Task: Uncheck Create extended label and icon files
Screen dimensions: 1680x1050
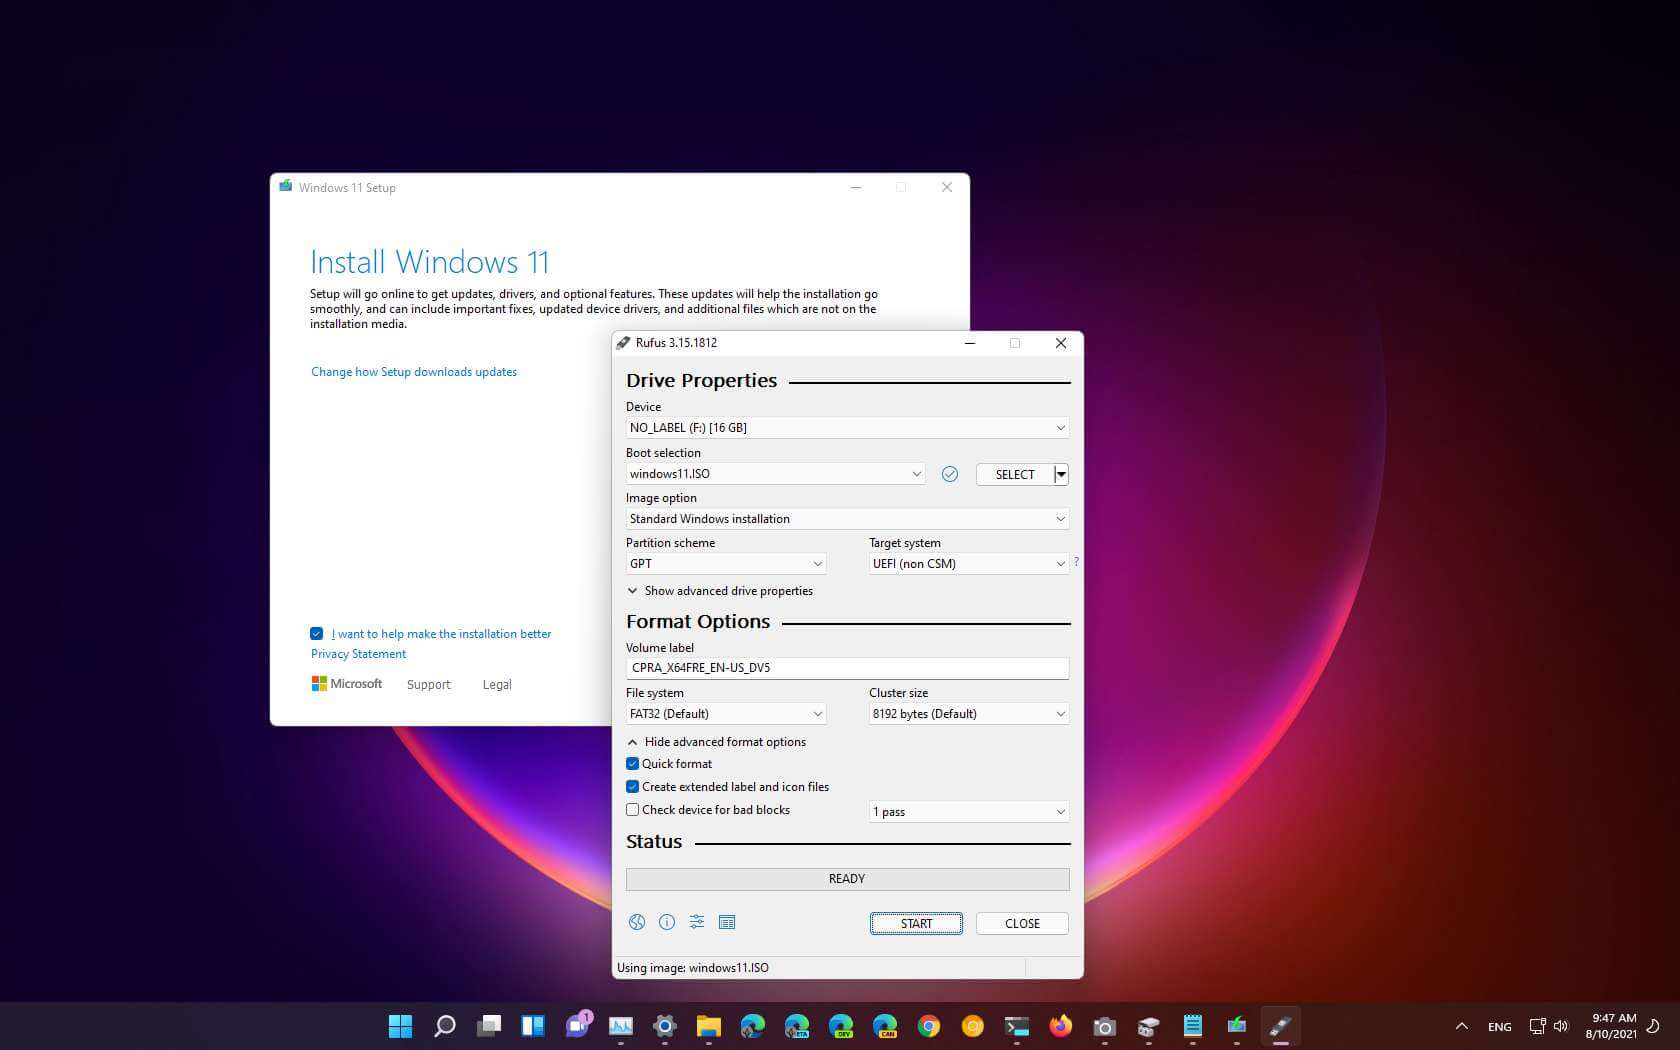Action: pyautogui.click(x=632, y=786)
